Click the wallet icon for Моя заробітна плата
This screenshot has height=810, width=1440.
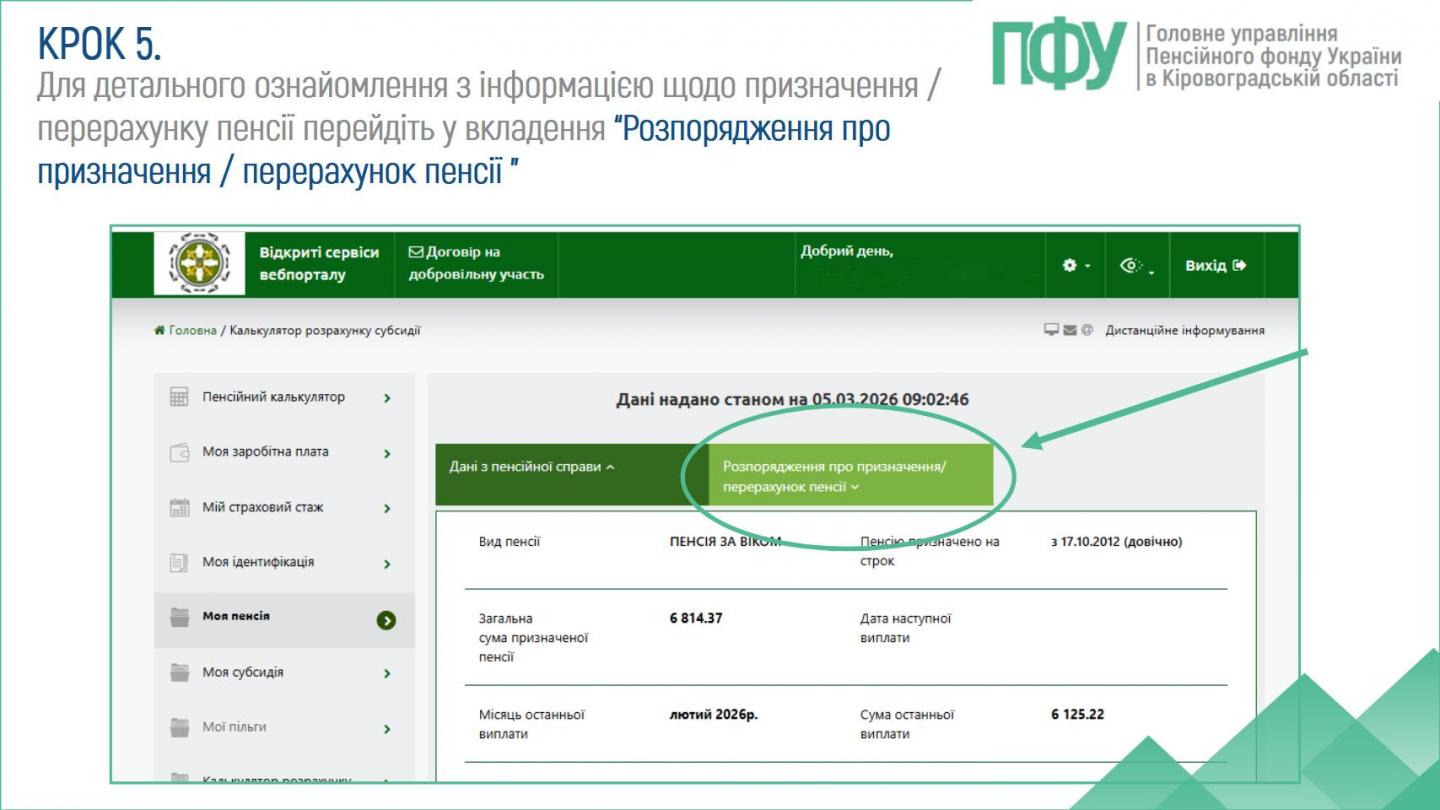pos(177,452)
